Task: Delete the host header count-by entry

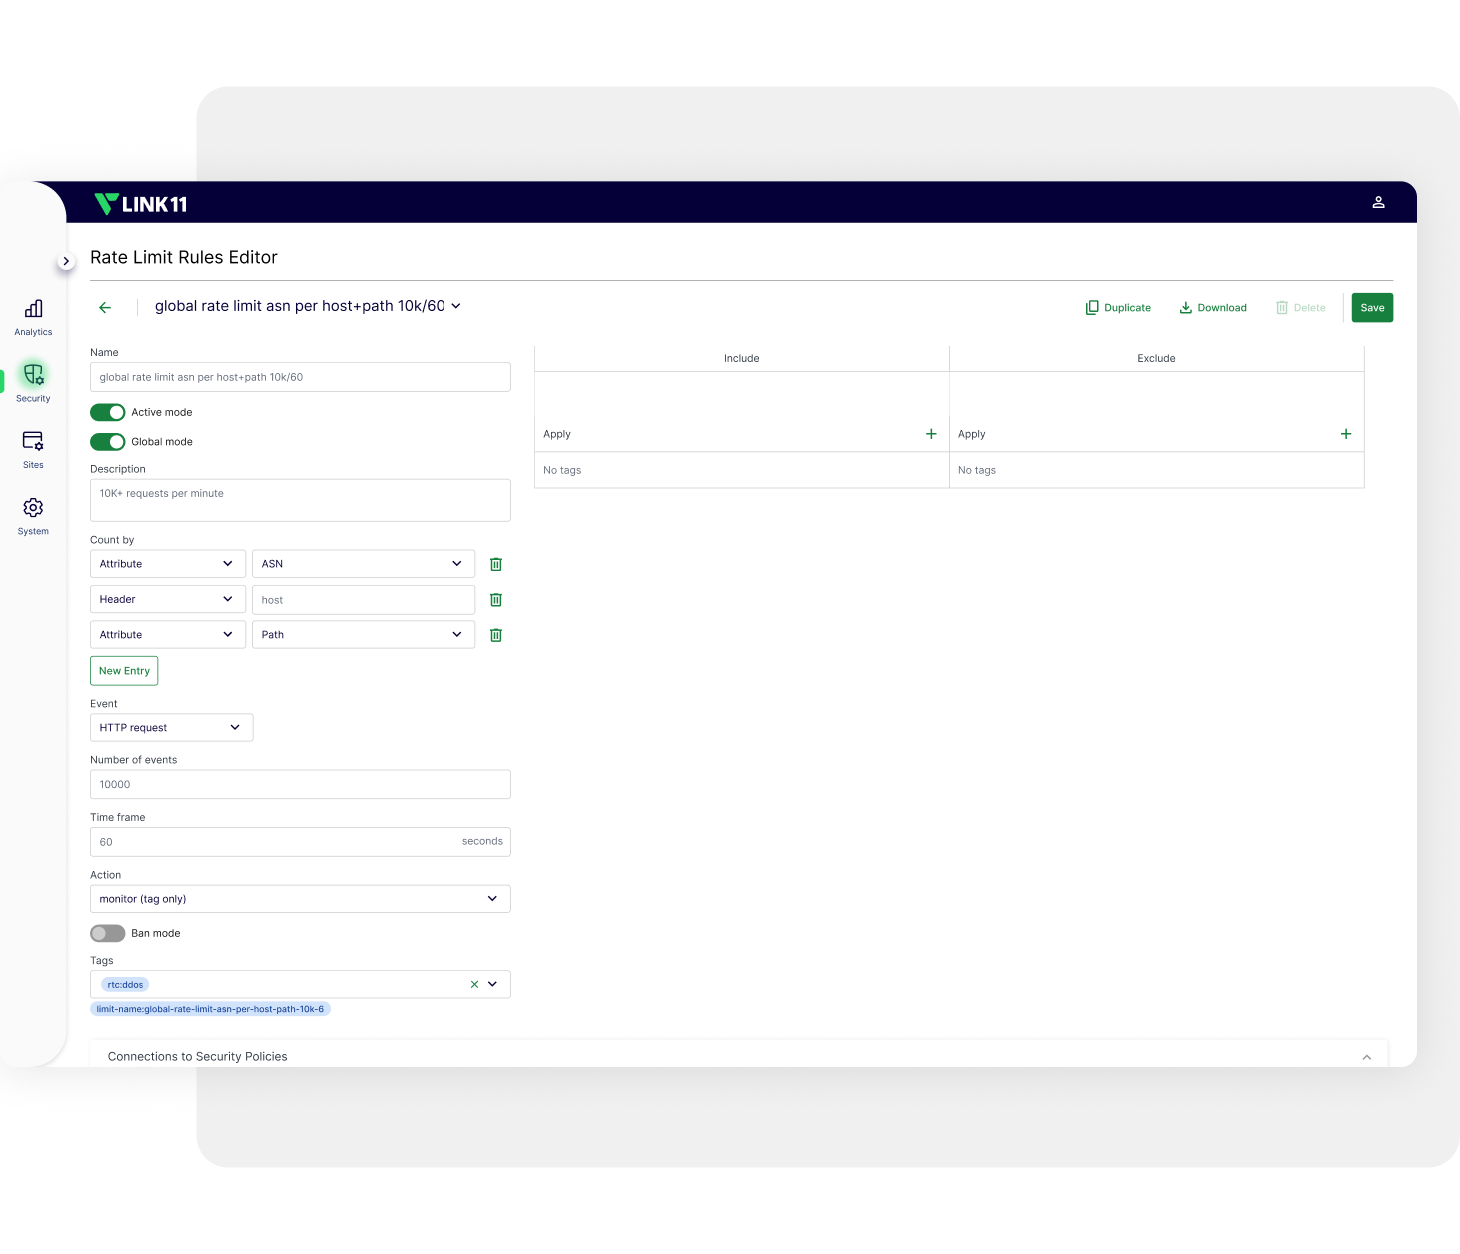Action: (x=496, y=600)
